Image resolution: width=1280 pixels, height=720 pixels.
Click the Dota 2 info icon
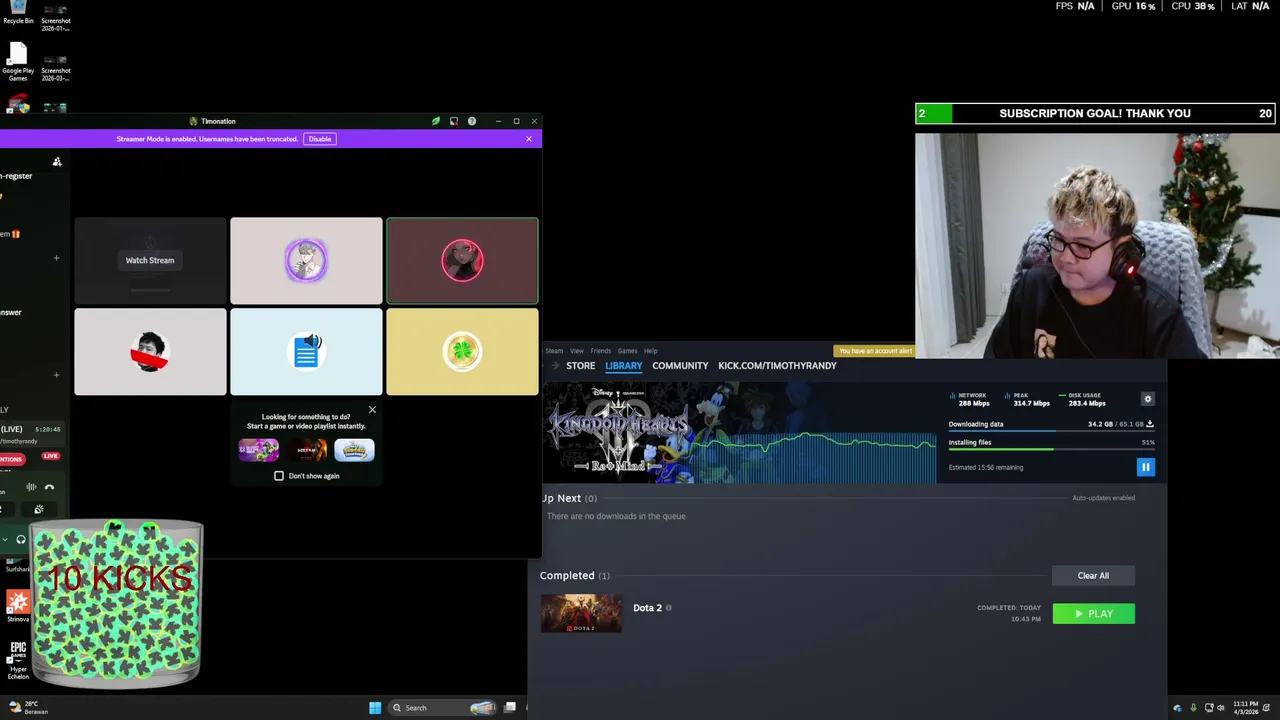click(669, 608)
